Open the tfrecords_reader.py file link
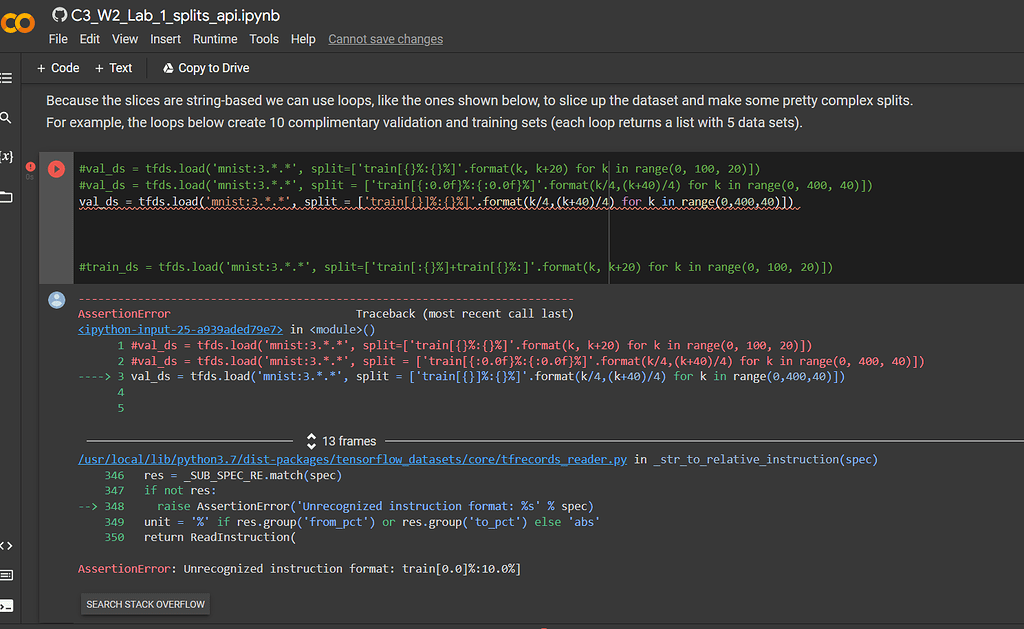 (x=352, y=459)
